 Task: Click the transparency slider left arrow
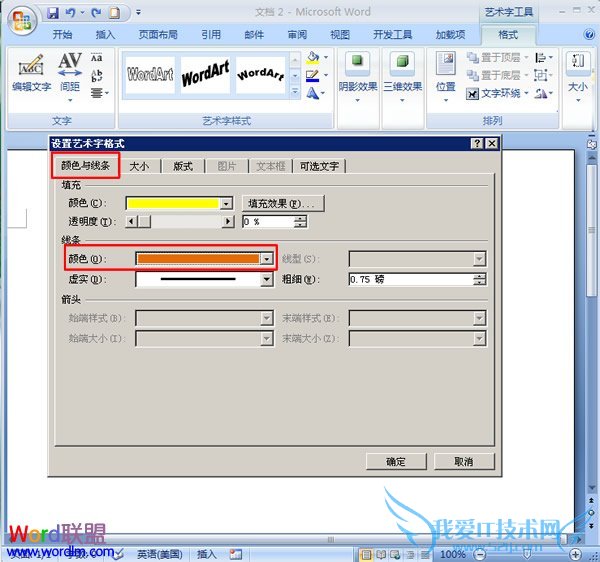pyautogui.click(x=132, y=222)
